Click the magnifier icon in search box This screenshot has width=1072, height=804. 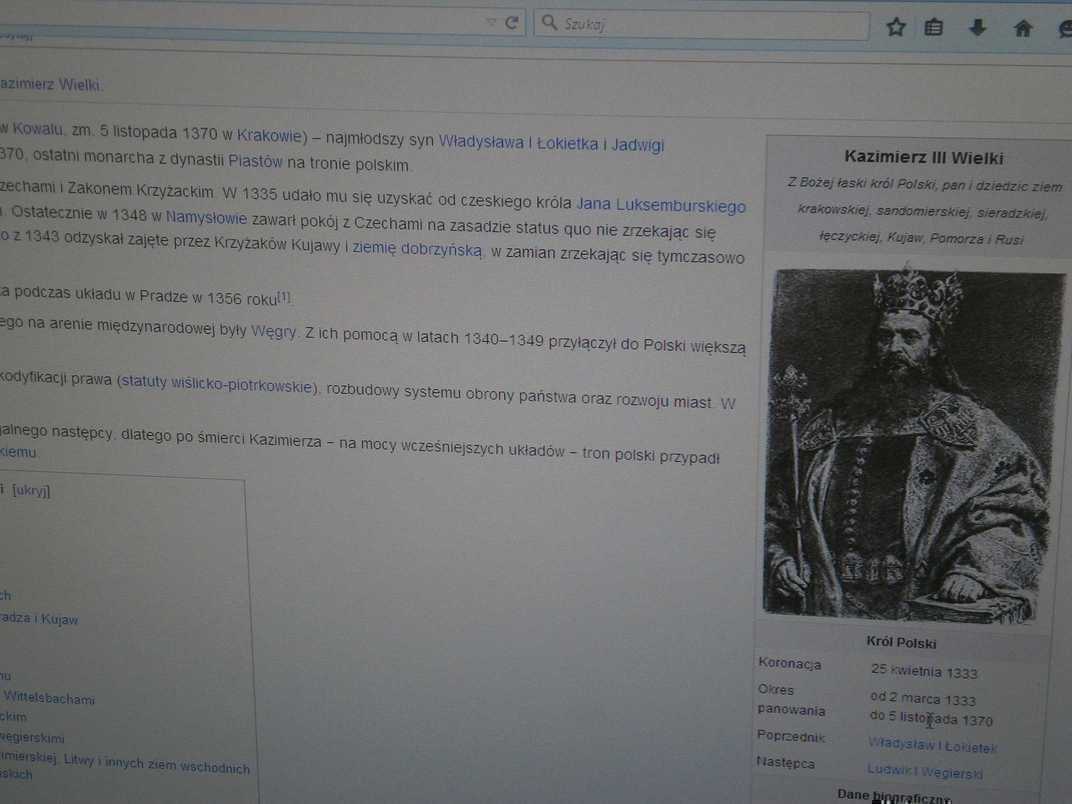(549, 23)
